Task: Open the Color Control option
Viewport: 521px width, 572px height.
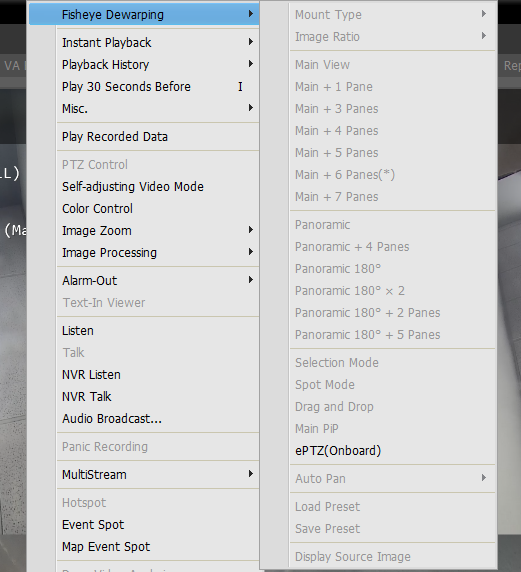Action: coord(158,208)
